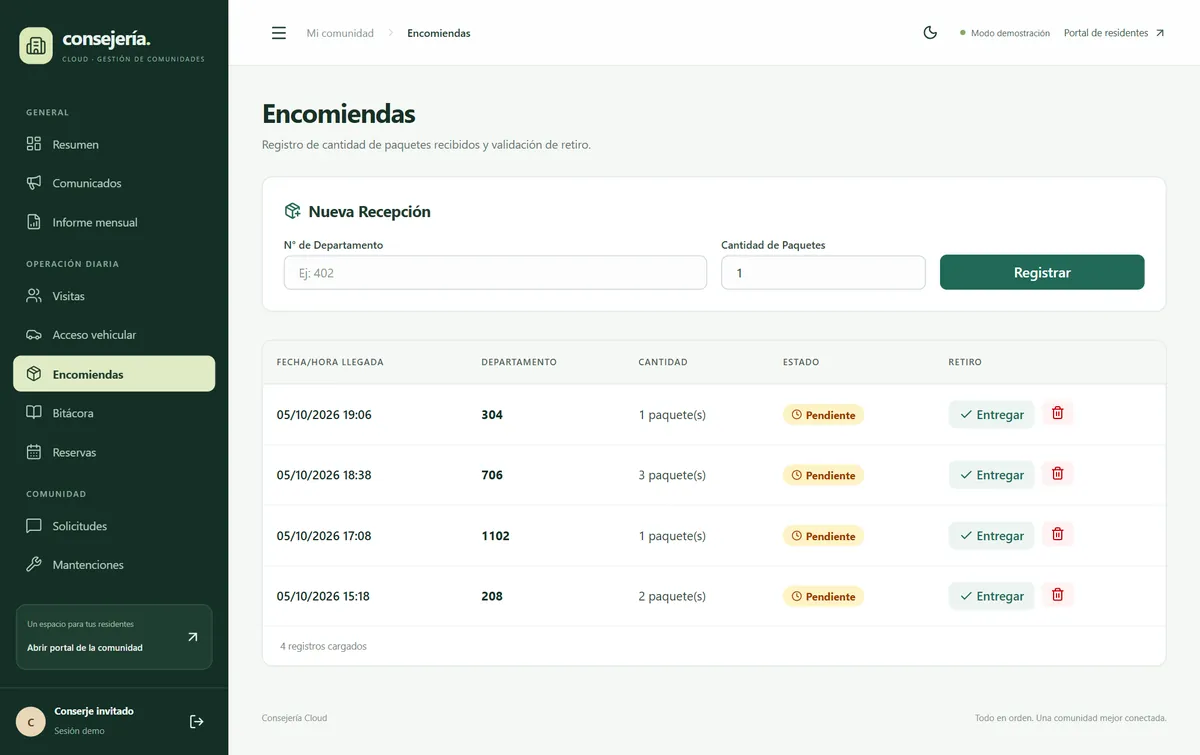Click the ESTADO column header
This screenshot has height=755, width=1200.
(801, 362)
